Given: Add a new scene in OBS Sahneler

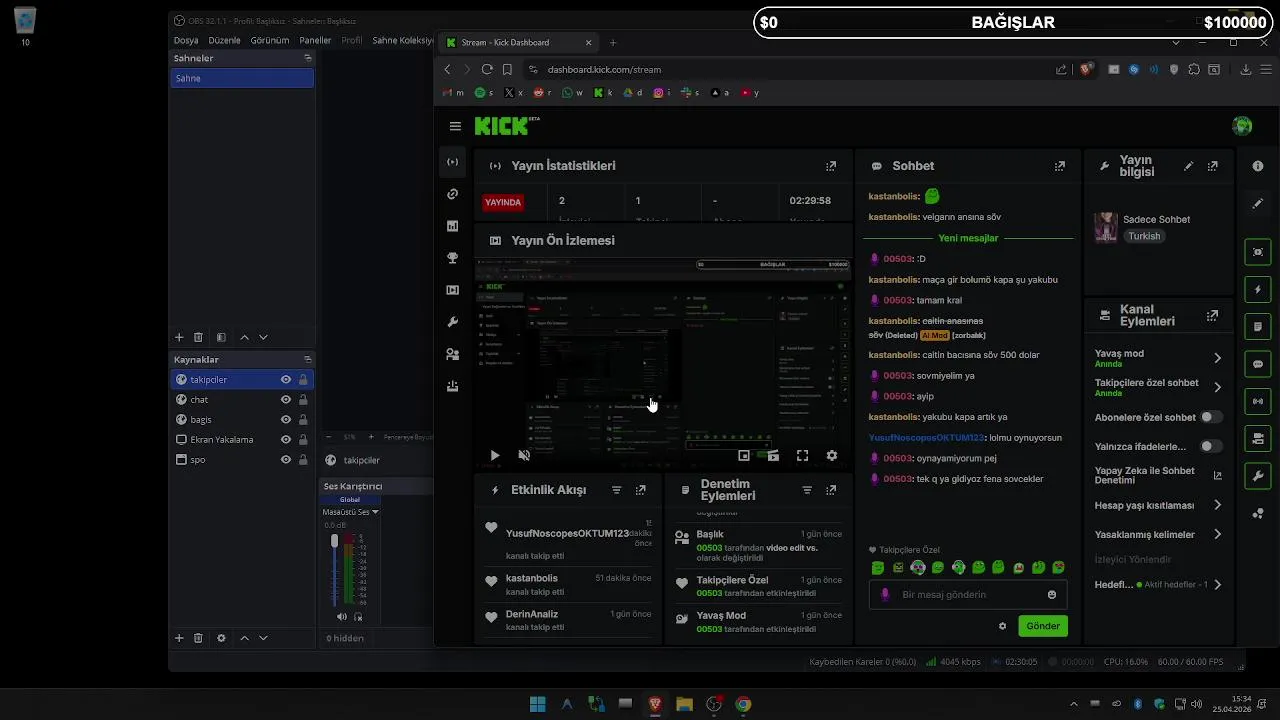Looking at the screenshot, I should point(179,338).
